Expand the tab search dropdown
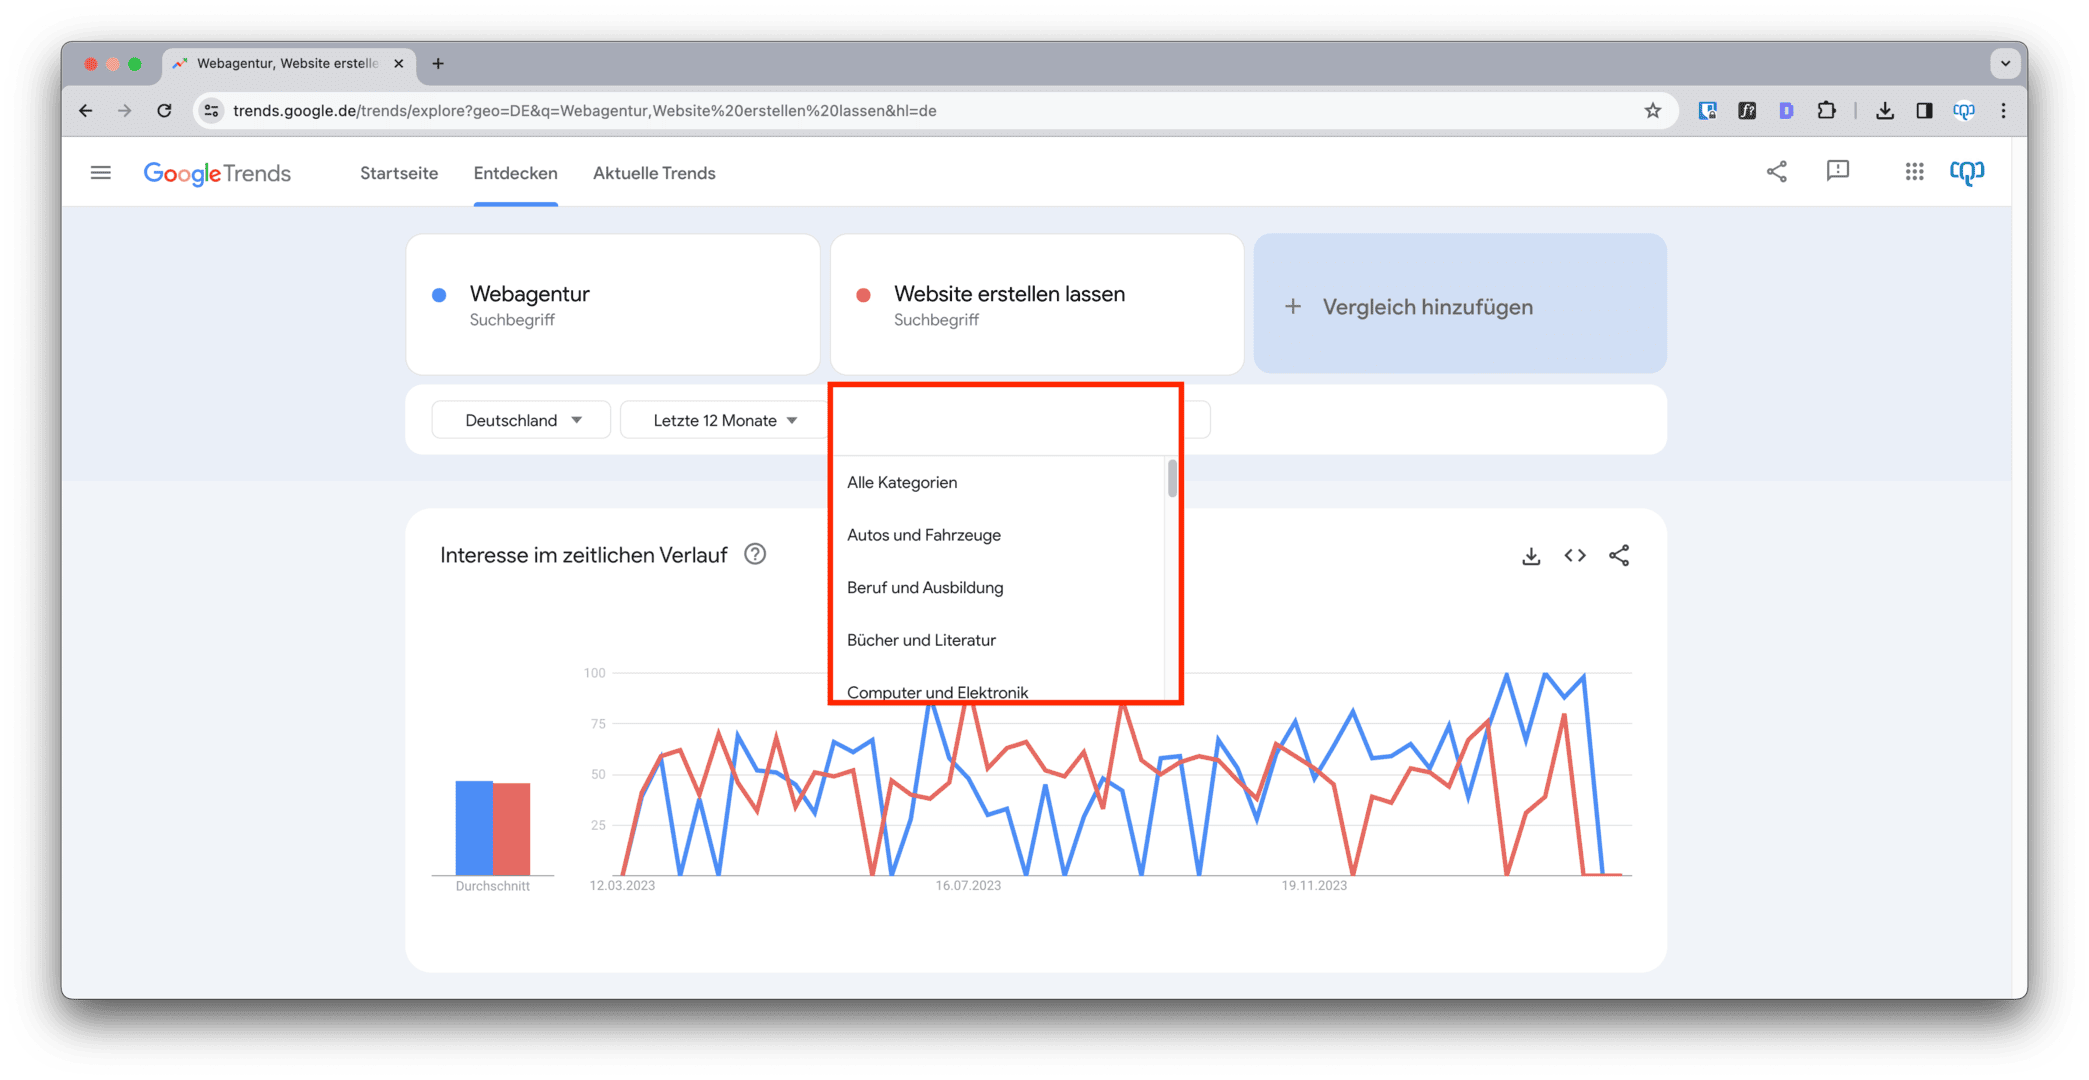Viewport: 2089px width, 1080px height. tap(2005, 63)
